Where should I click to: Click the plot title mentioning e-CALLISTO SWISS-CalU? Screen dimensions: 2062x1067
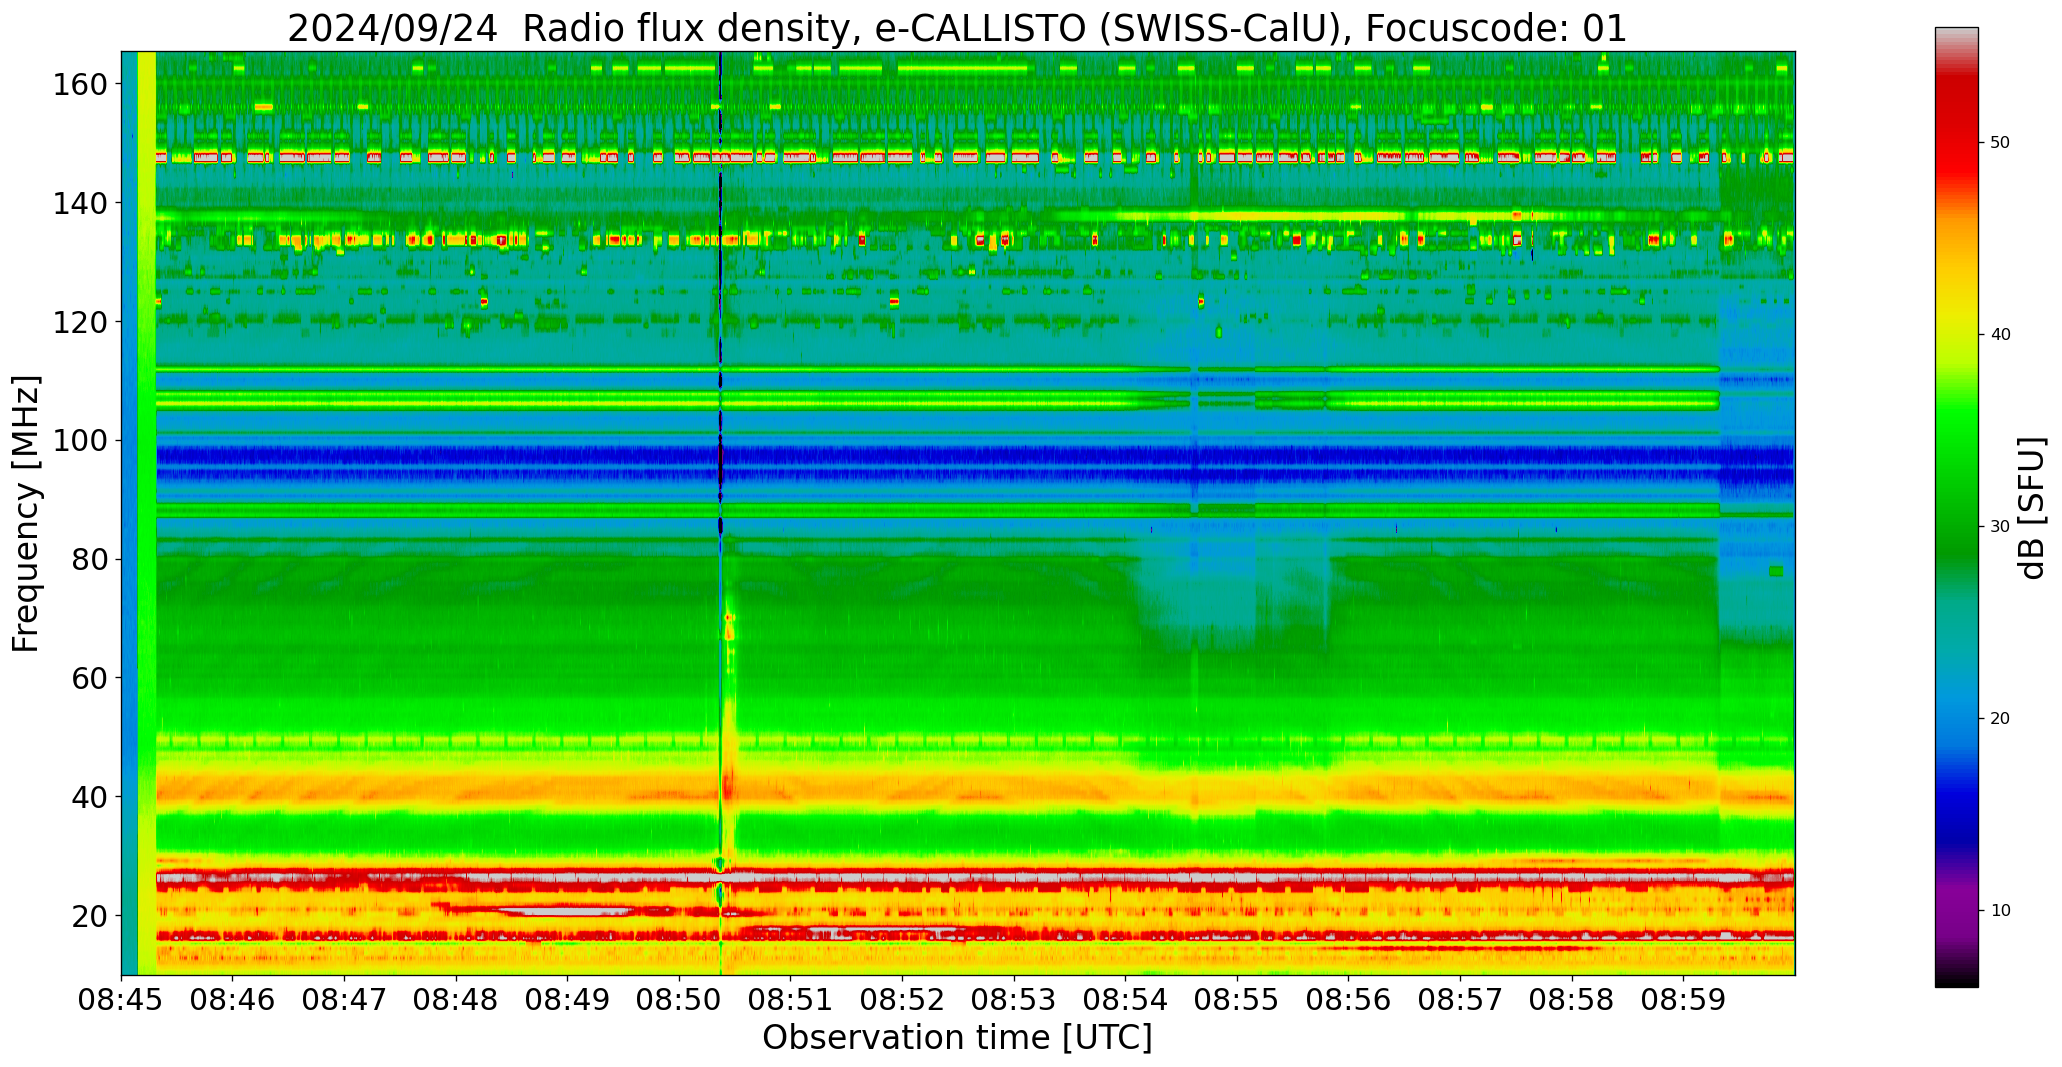tap(957, 28)
